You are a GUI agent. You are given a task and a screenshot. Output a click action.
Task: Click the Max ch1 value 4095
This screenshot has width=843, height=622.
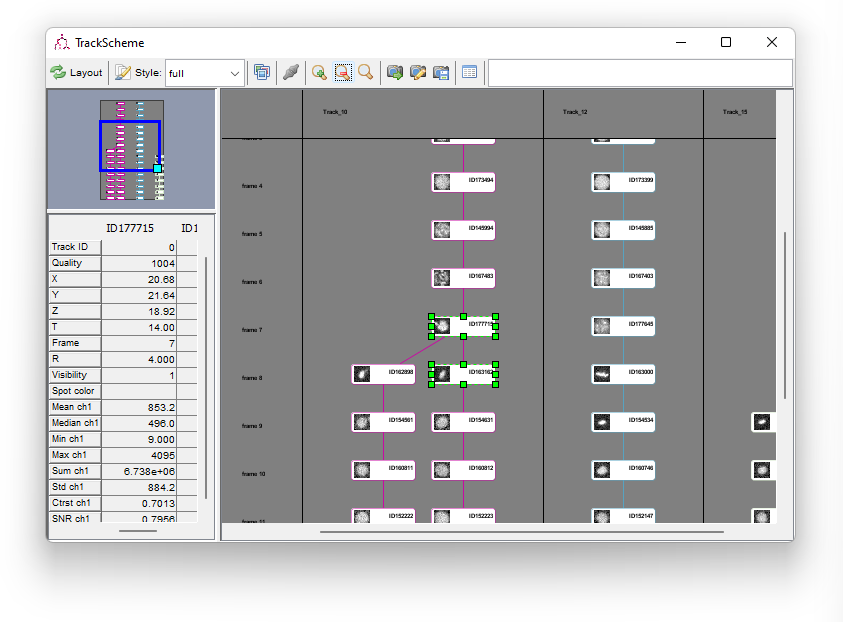point(139,455)
